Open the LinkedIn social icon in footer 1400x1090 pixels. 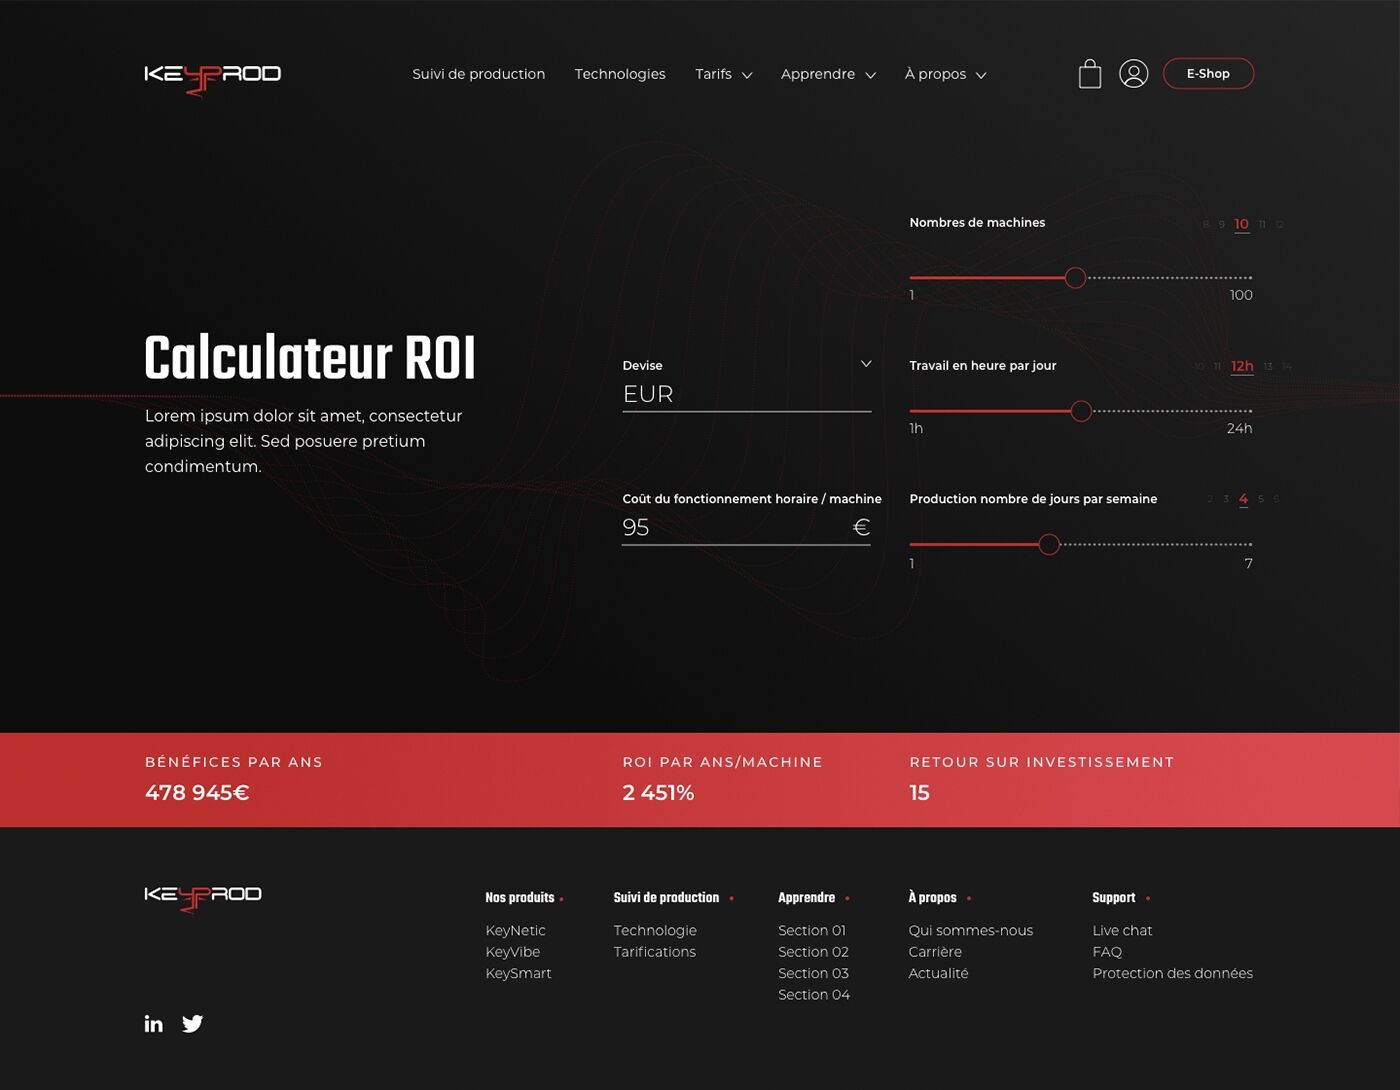[153, 1023]
